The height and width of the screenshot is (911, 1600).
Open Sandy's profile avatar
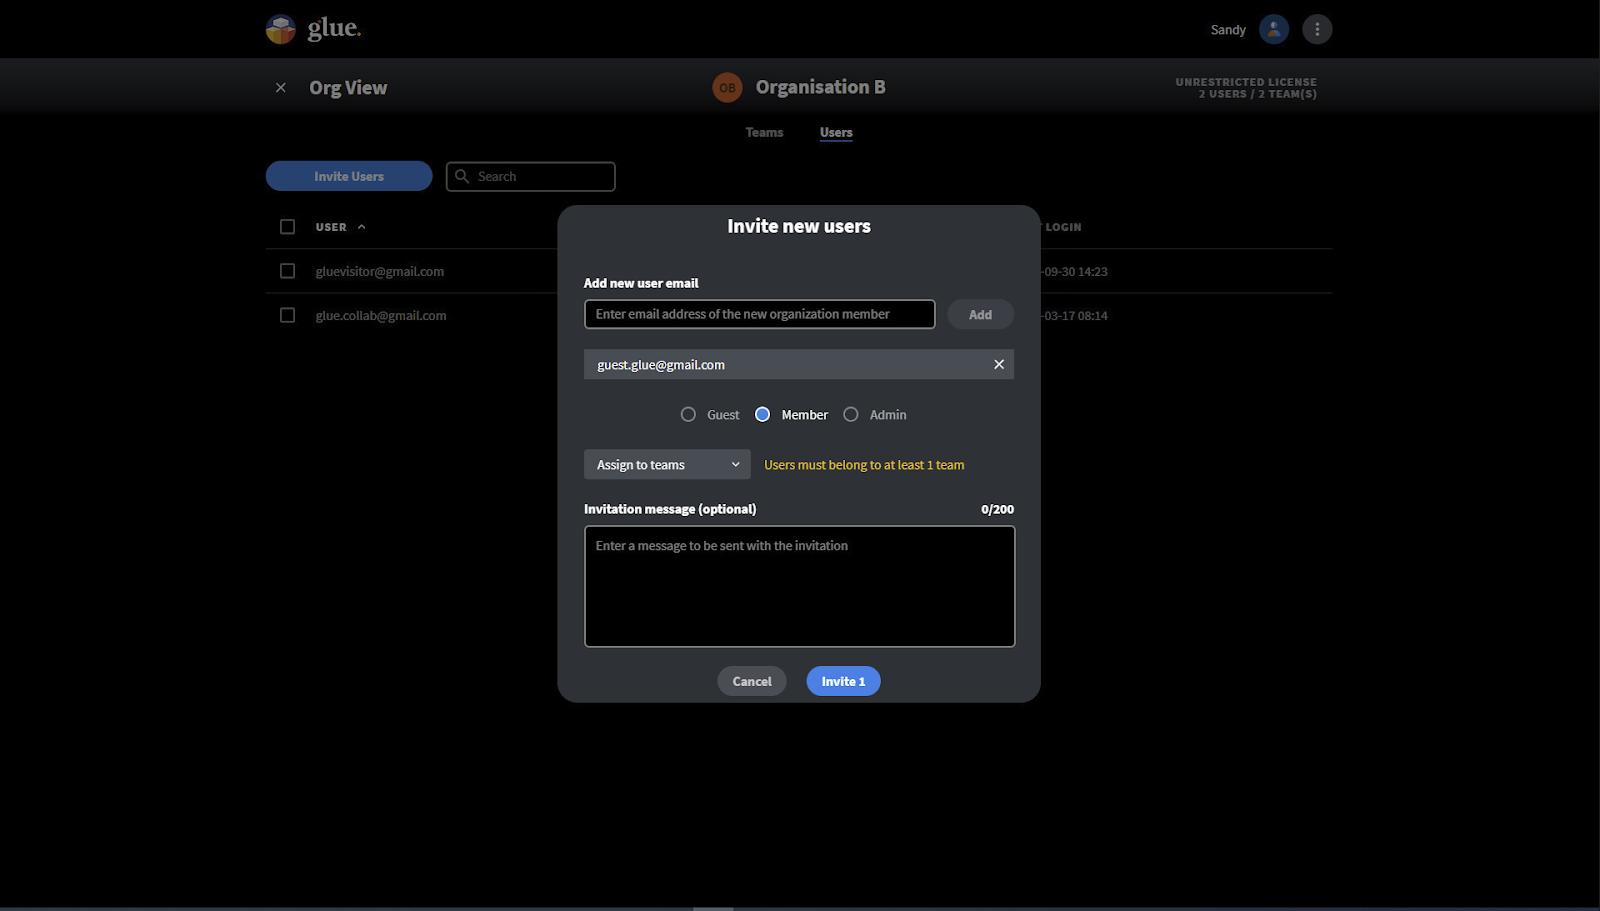point(1274,29)
